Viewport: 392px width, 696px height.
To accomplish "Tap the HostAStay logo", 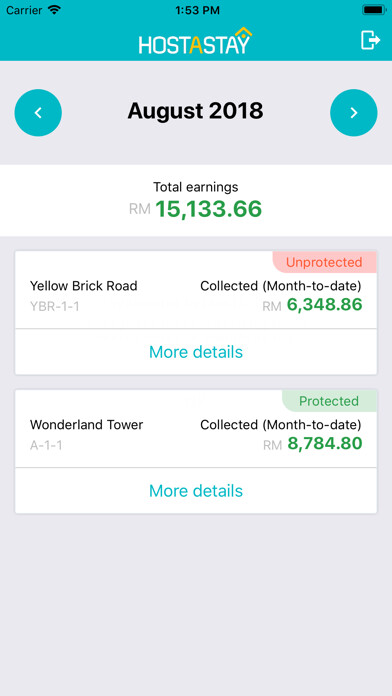I will (196, 41).
